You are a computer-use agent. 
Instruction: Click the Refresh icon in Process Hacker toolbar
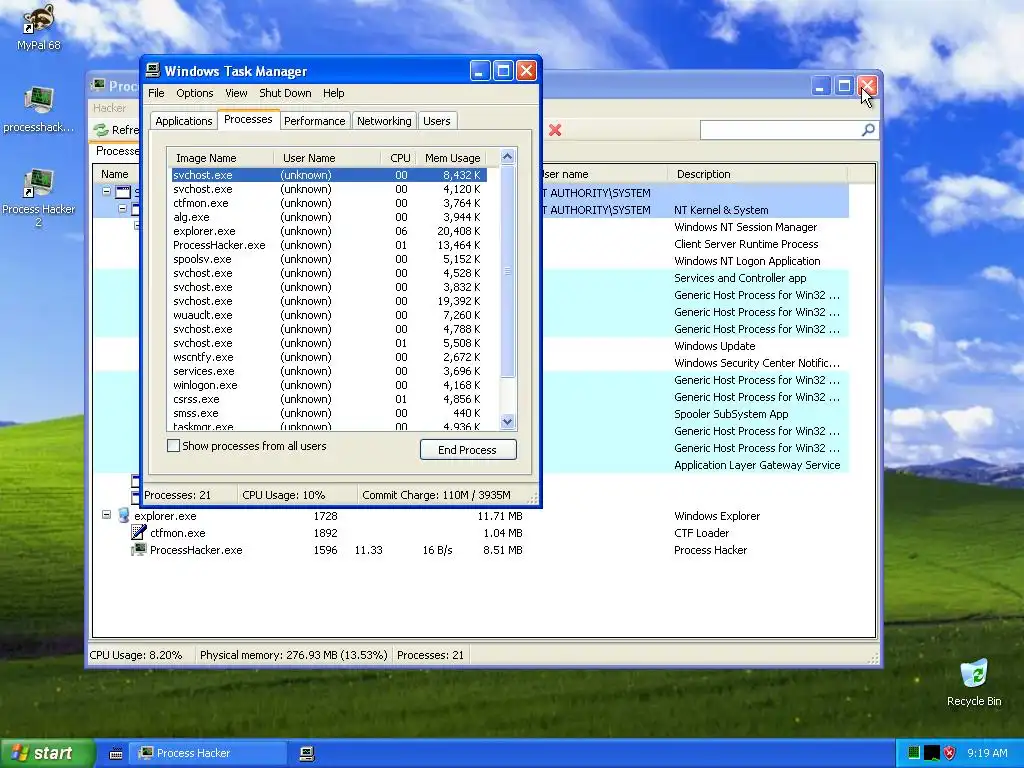pos(101,130)
